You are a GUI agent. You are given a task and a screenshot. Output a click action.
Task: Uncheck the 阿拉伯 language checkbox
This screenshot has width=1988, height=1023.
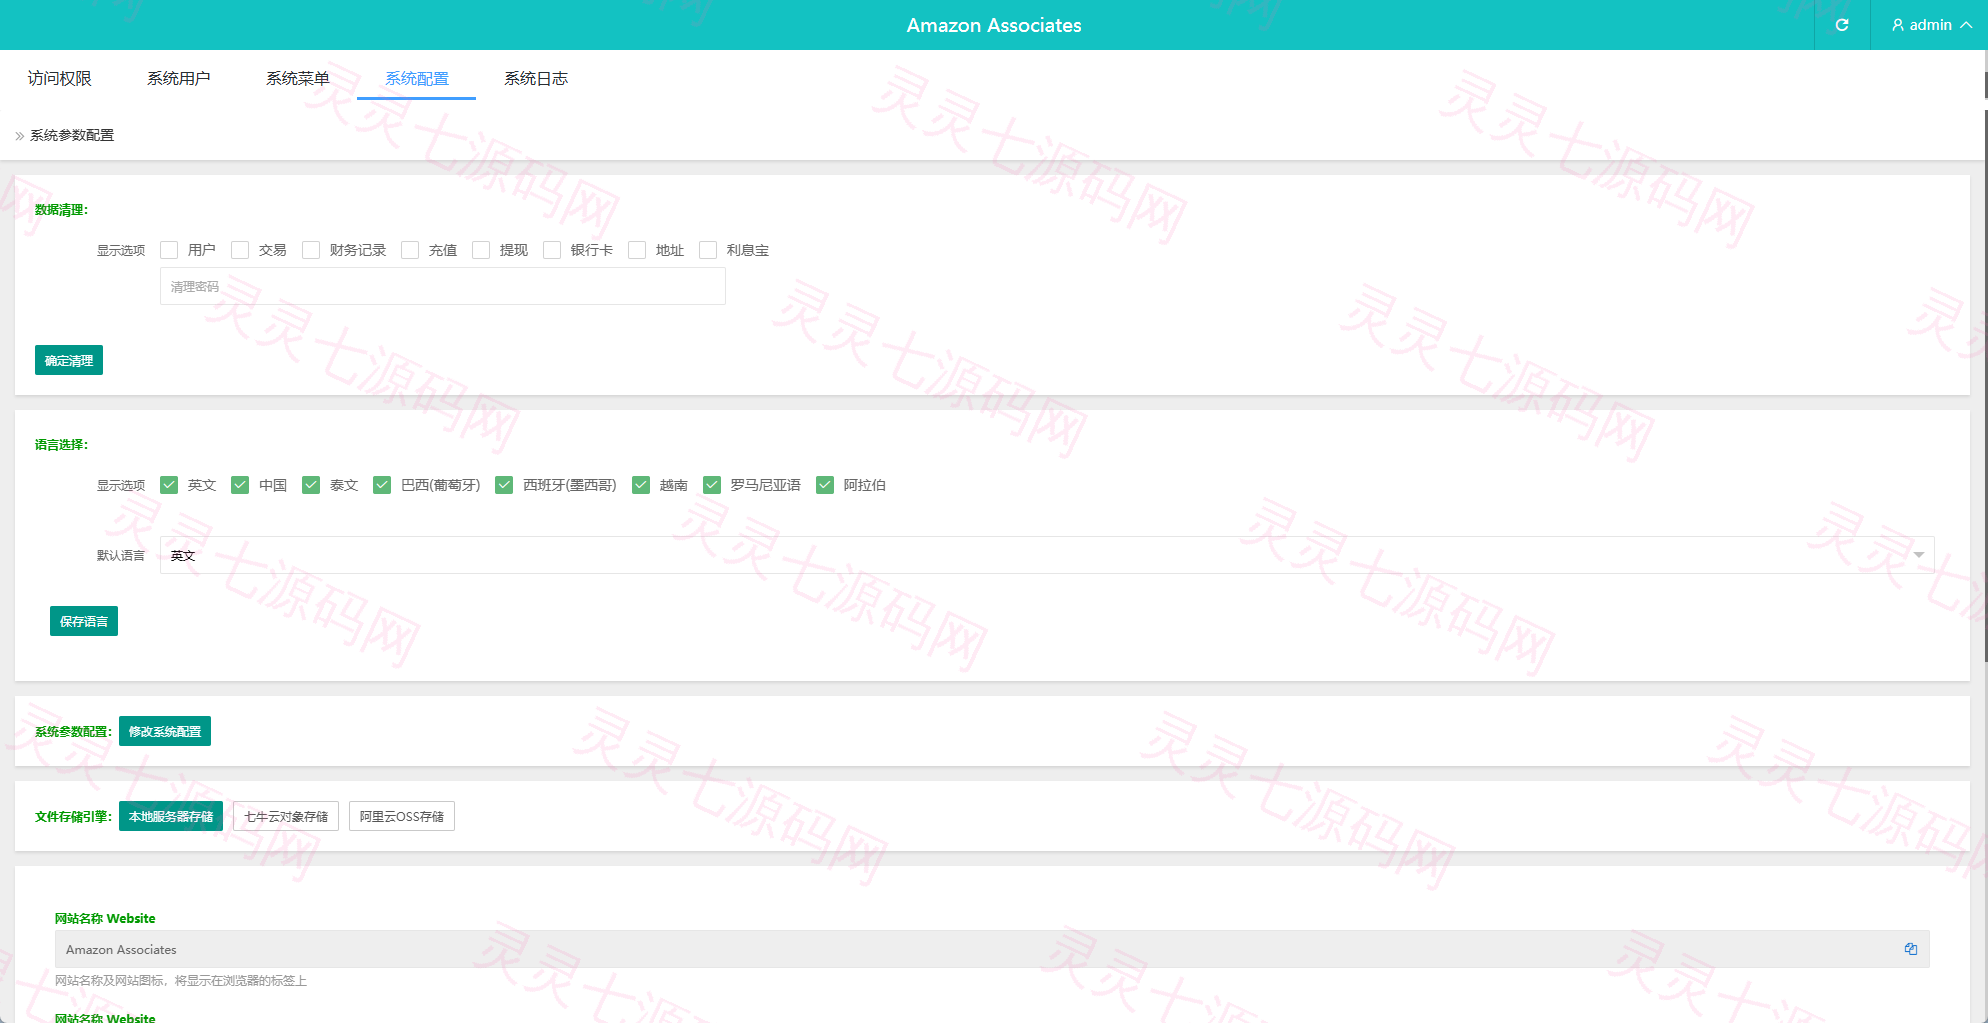coord(825,485)
